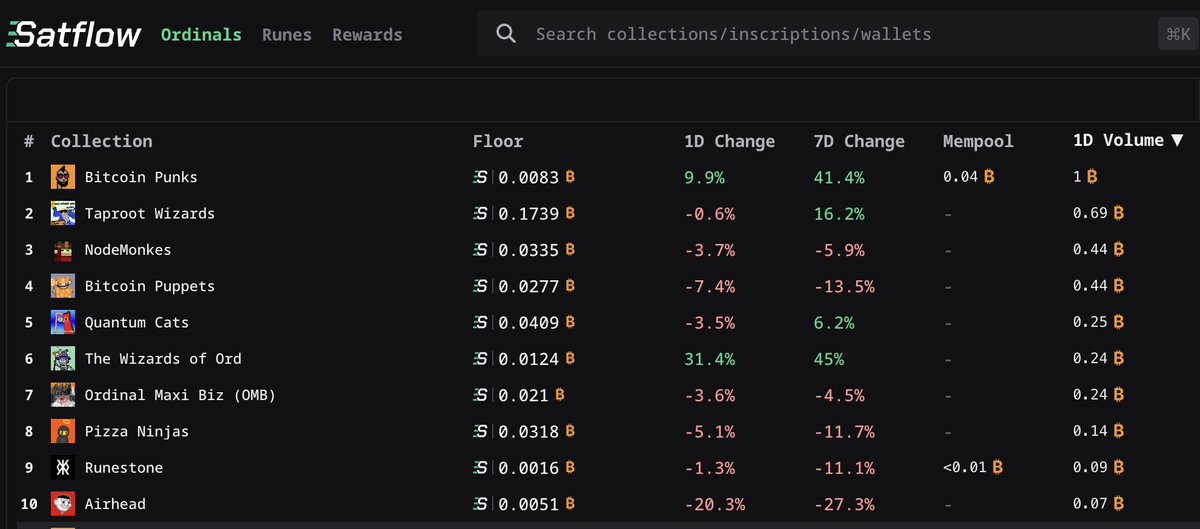Screen dimensions: 1200x529
Task: Click Satflow icon beside Runestone floor
Action: (481, 467)
